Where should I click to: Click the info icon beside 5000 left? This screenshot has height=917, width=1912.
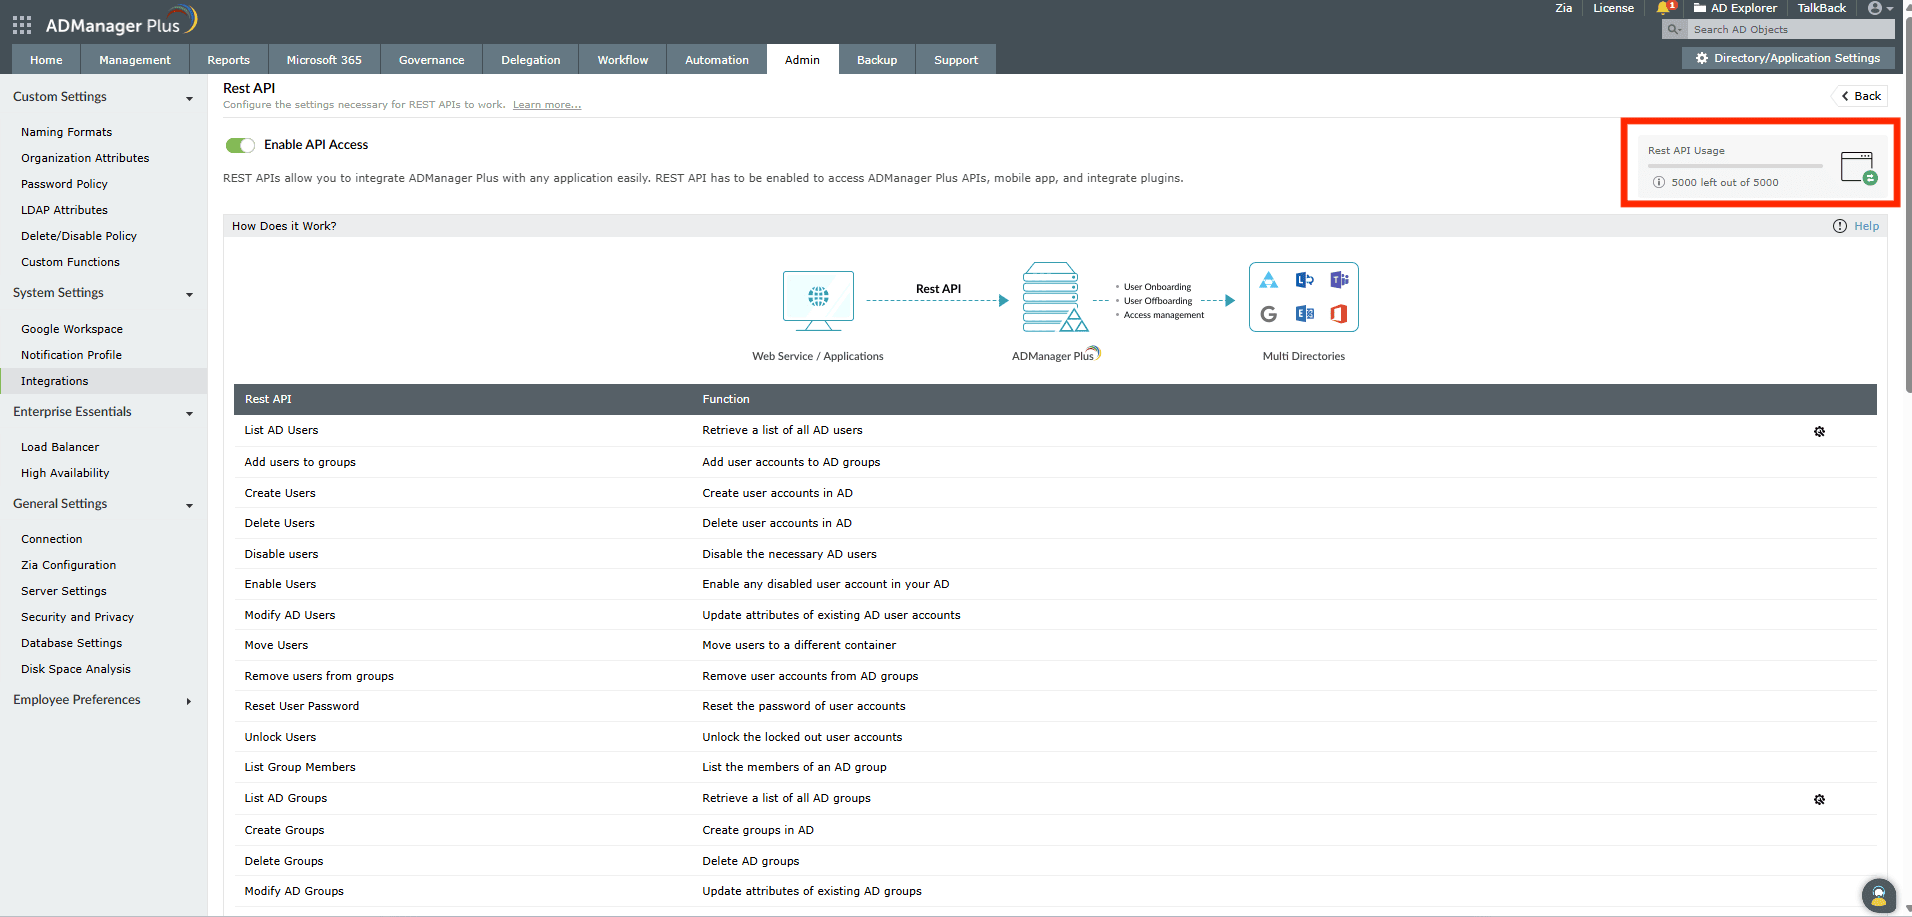tap(1659, 182)
